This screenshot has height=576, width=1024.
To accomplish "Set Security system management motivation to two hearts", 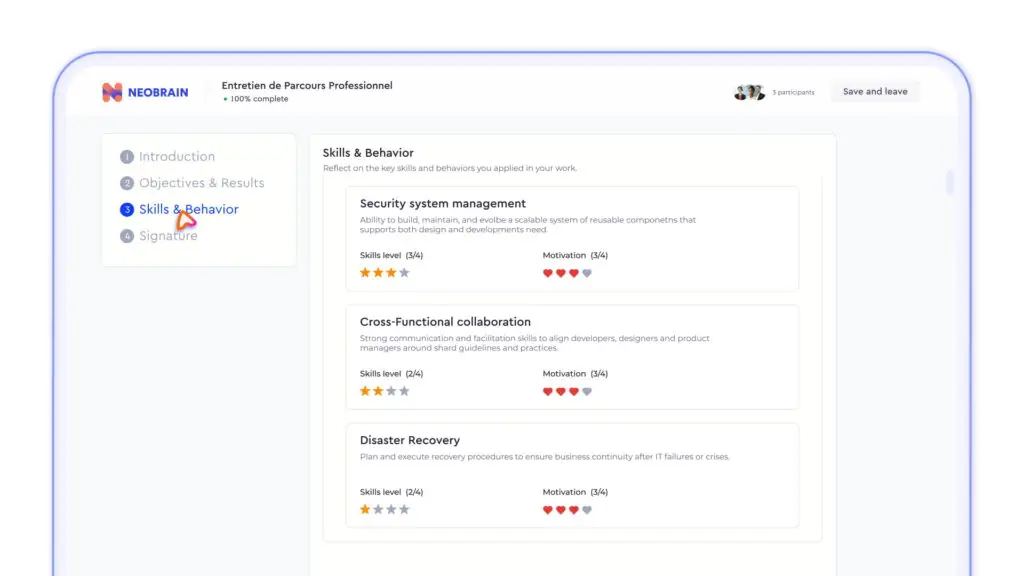I will pos(561,273).
